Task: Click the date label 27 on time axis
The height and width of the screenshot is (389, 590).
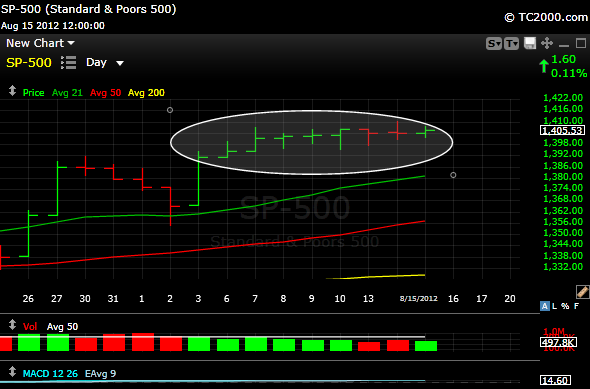Action: coord(56,299)
